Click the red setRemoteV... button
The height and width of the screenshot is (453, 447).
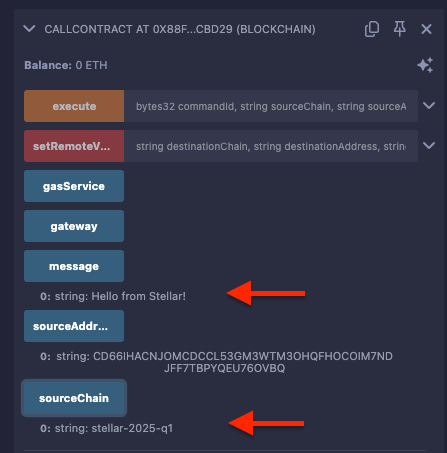pyautogui.click(x=74, y=146)
